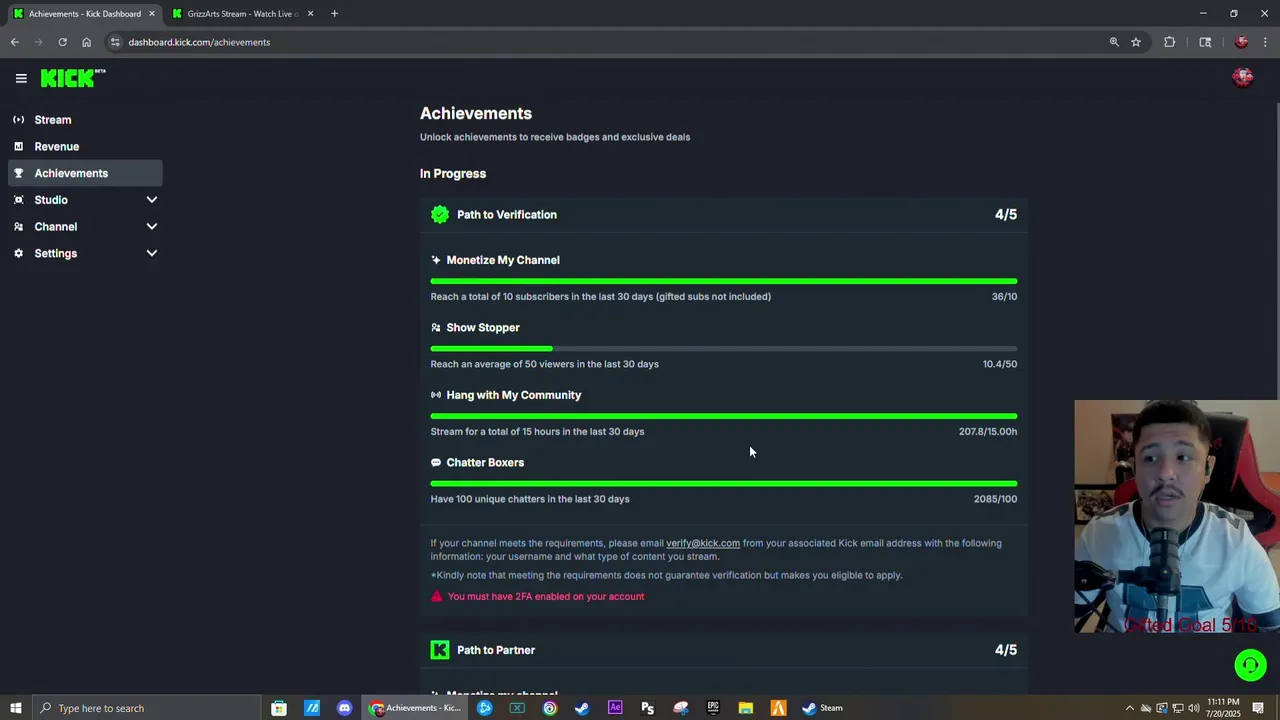Expand the Channel submenu chevron

coord(152,227)
